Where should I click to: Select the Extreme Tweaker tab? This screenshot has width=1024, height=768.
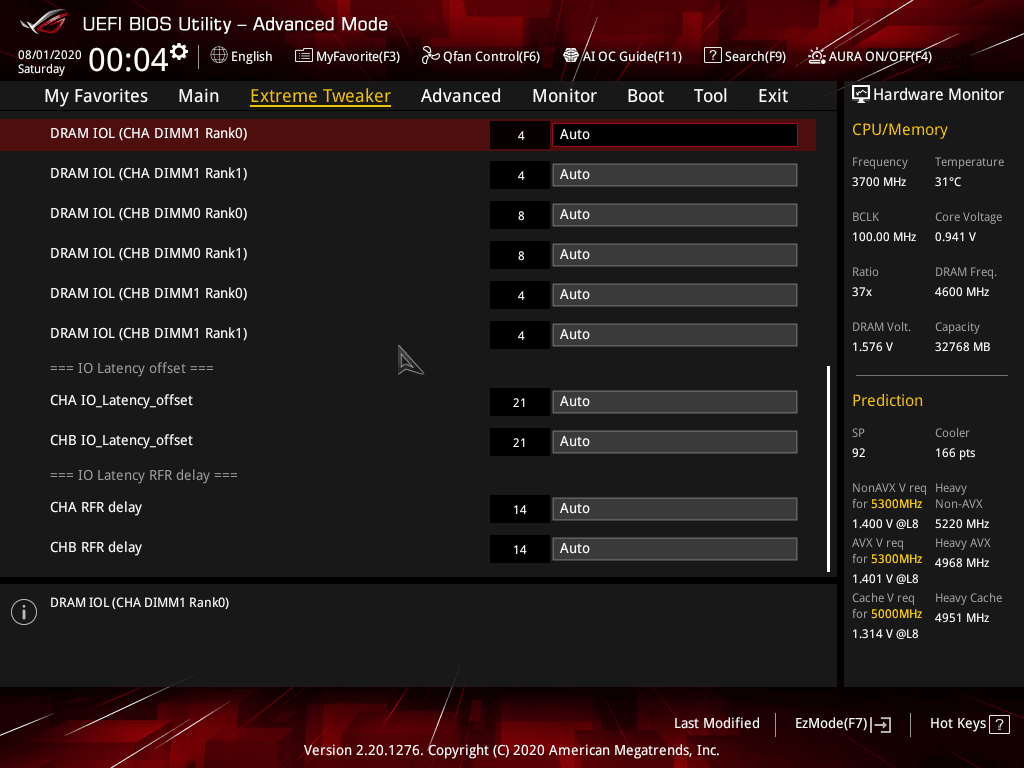click(321, 95)
